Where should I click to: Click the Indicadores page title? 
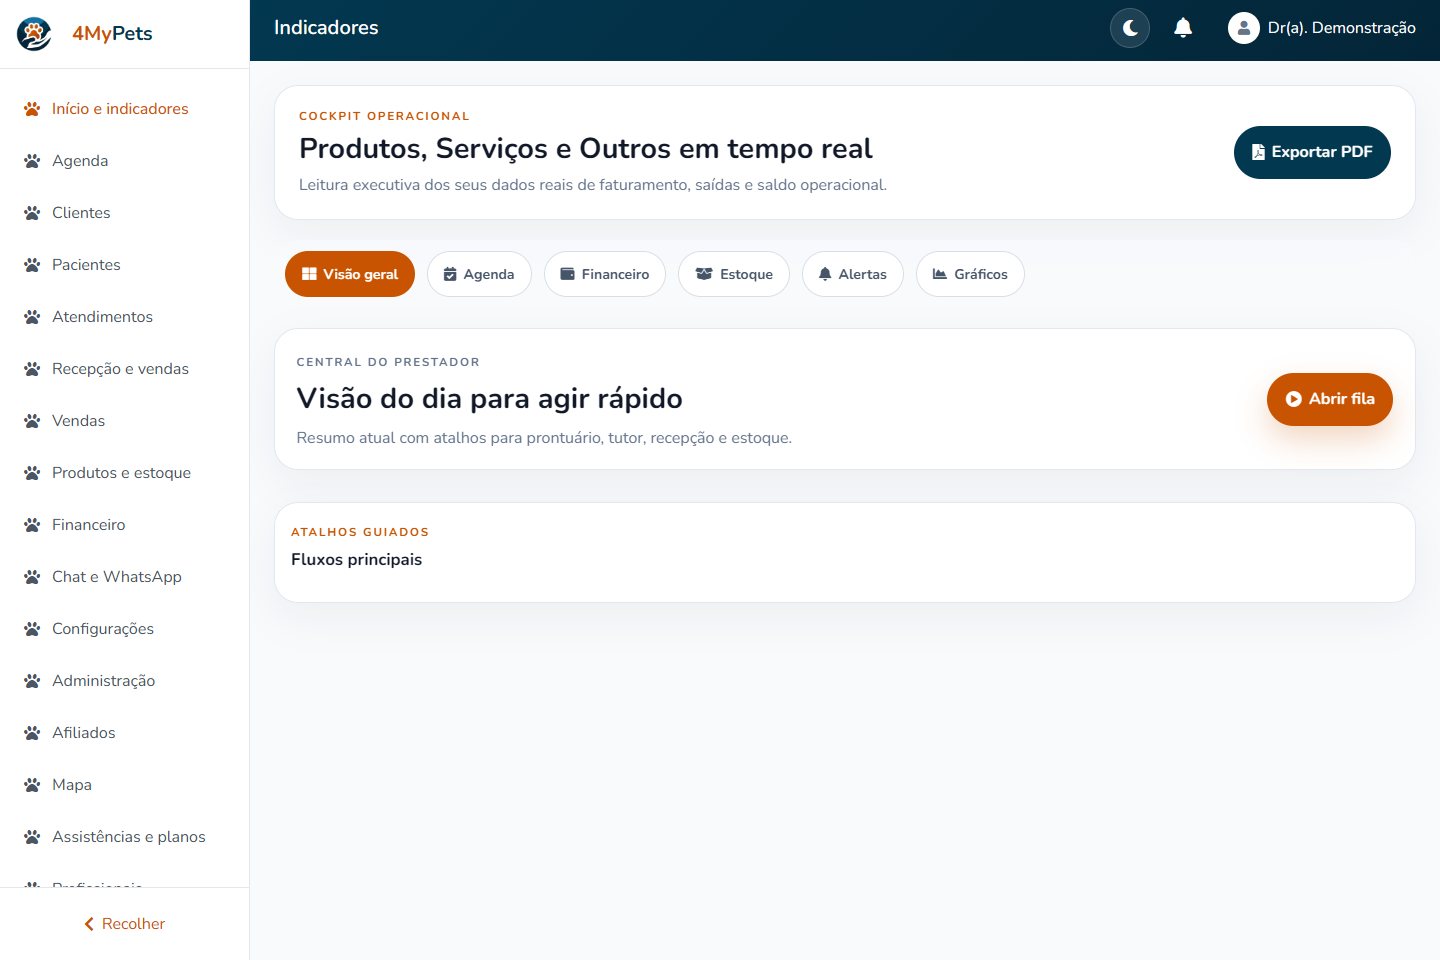click(326, 28)
